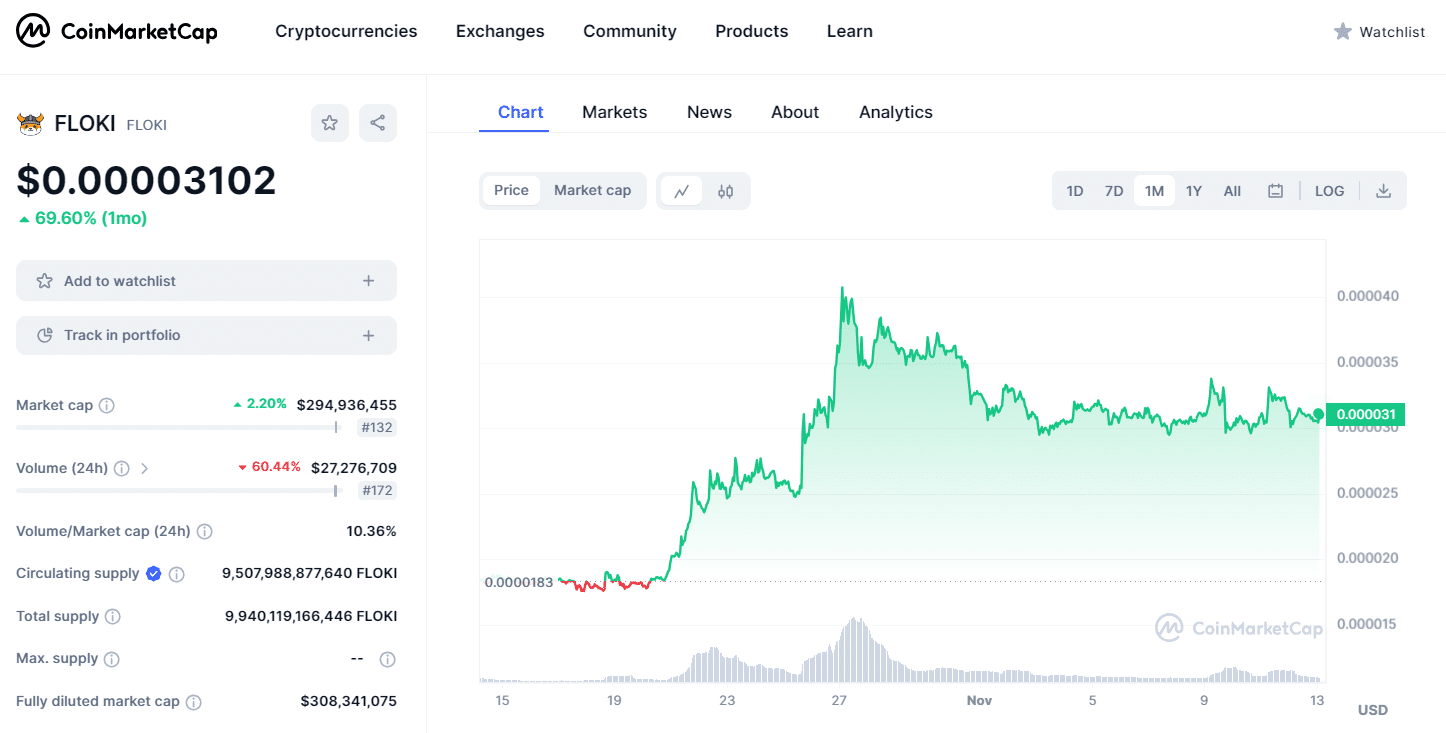Click the $27,276,709 volume value
The image size is (1446, 733).
click(x=354, y=467)
